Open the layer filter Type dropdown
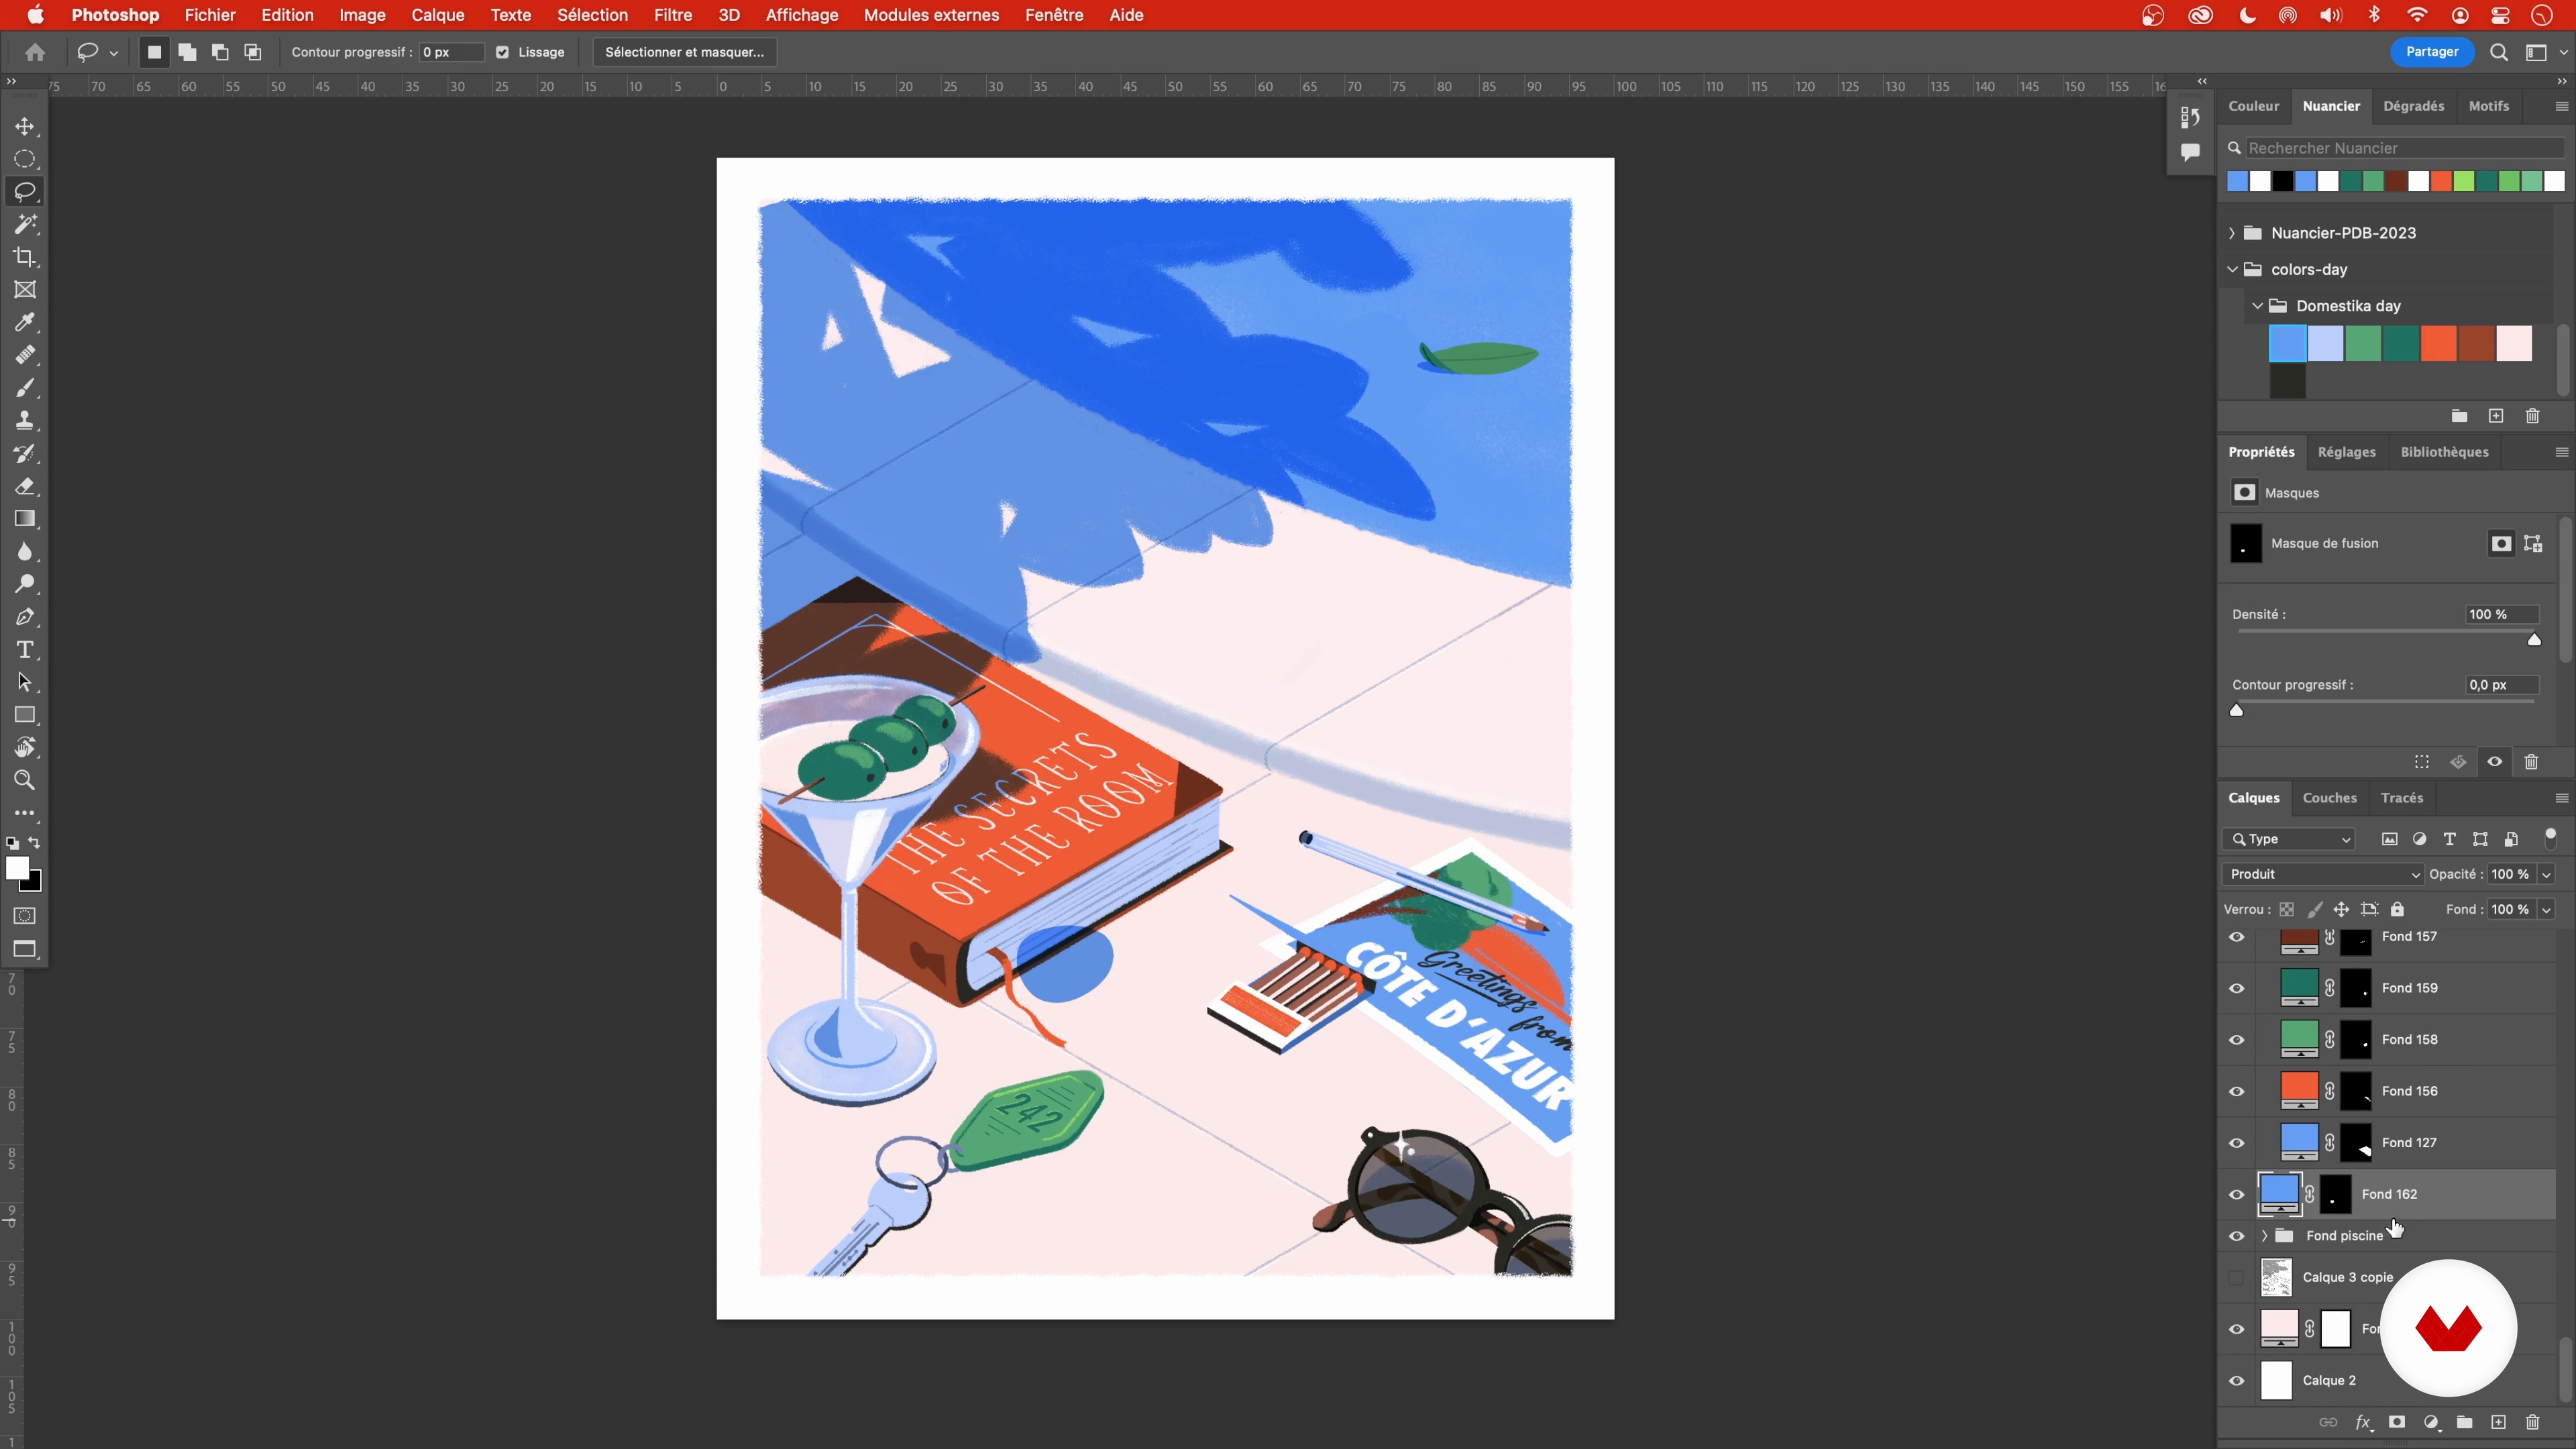Viewport: 2576px width, 1449px height. (x=2290, y=839)
